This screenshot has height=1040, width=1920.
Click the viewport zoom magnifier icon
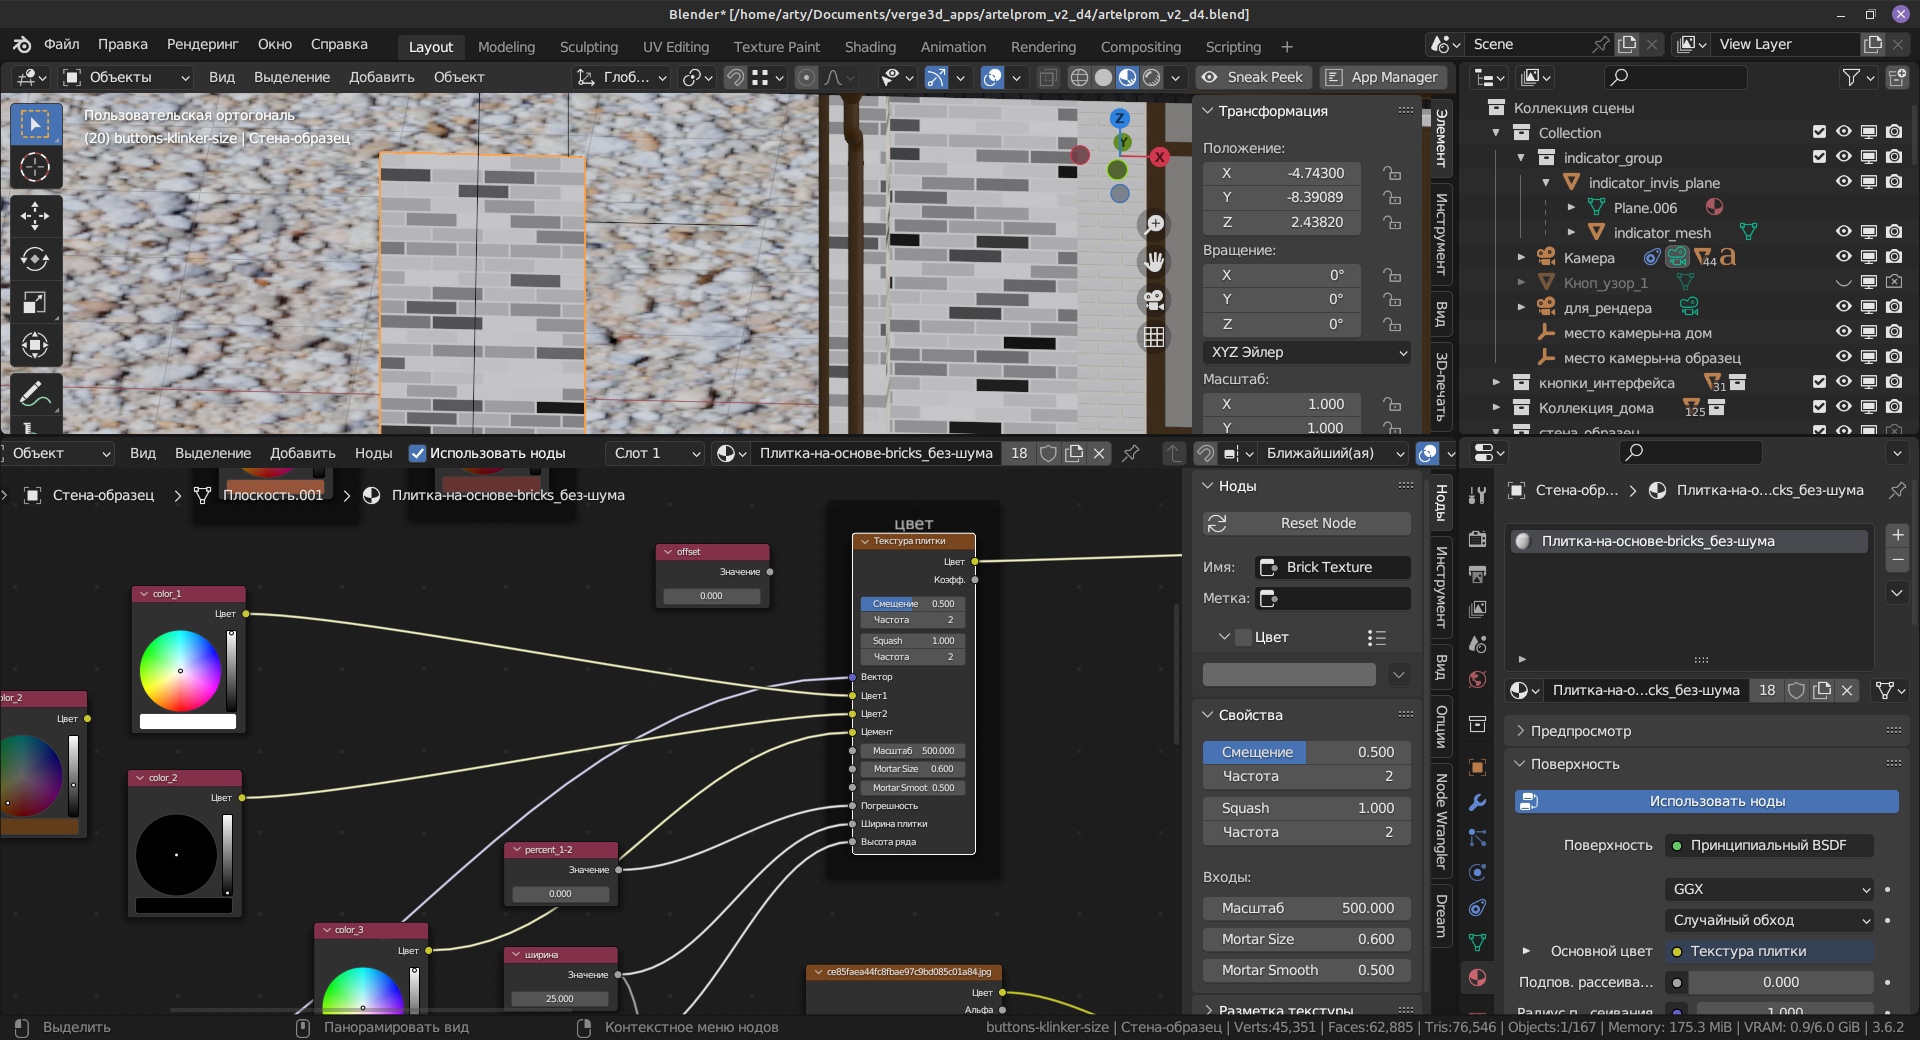click(1154, 224)
